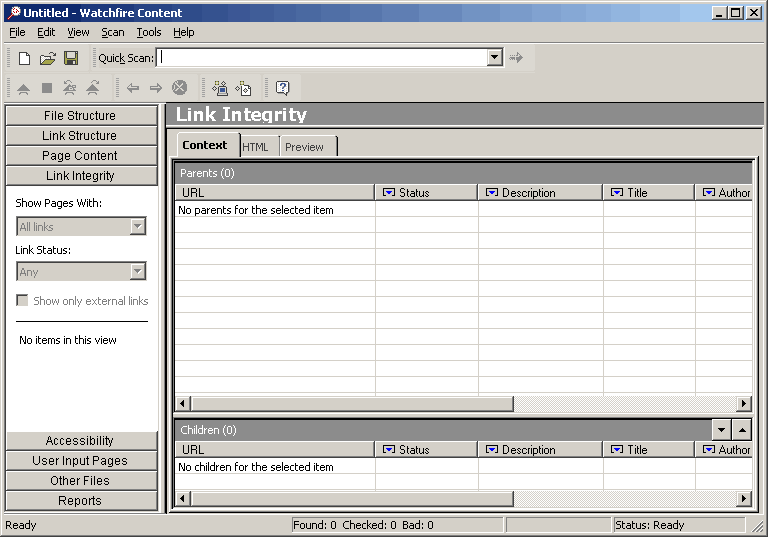
Task: Open the Link Status Any dropdown
Action: tap(138, 271)
